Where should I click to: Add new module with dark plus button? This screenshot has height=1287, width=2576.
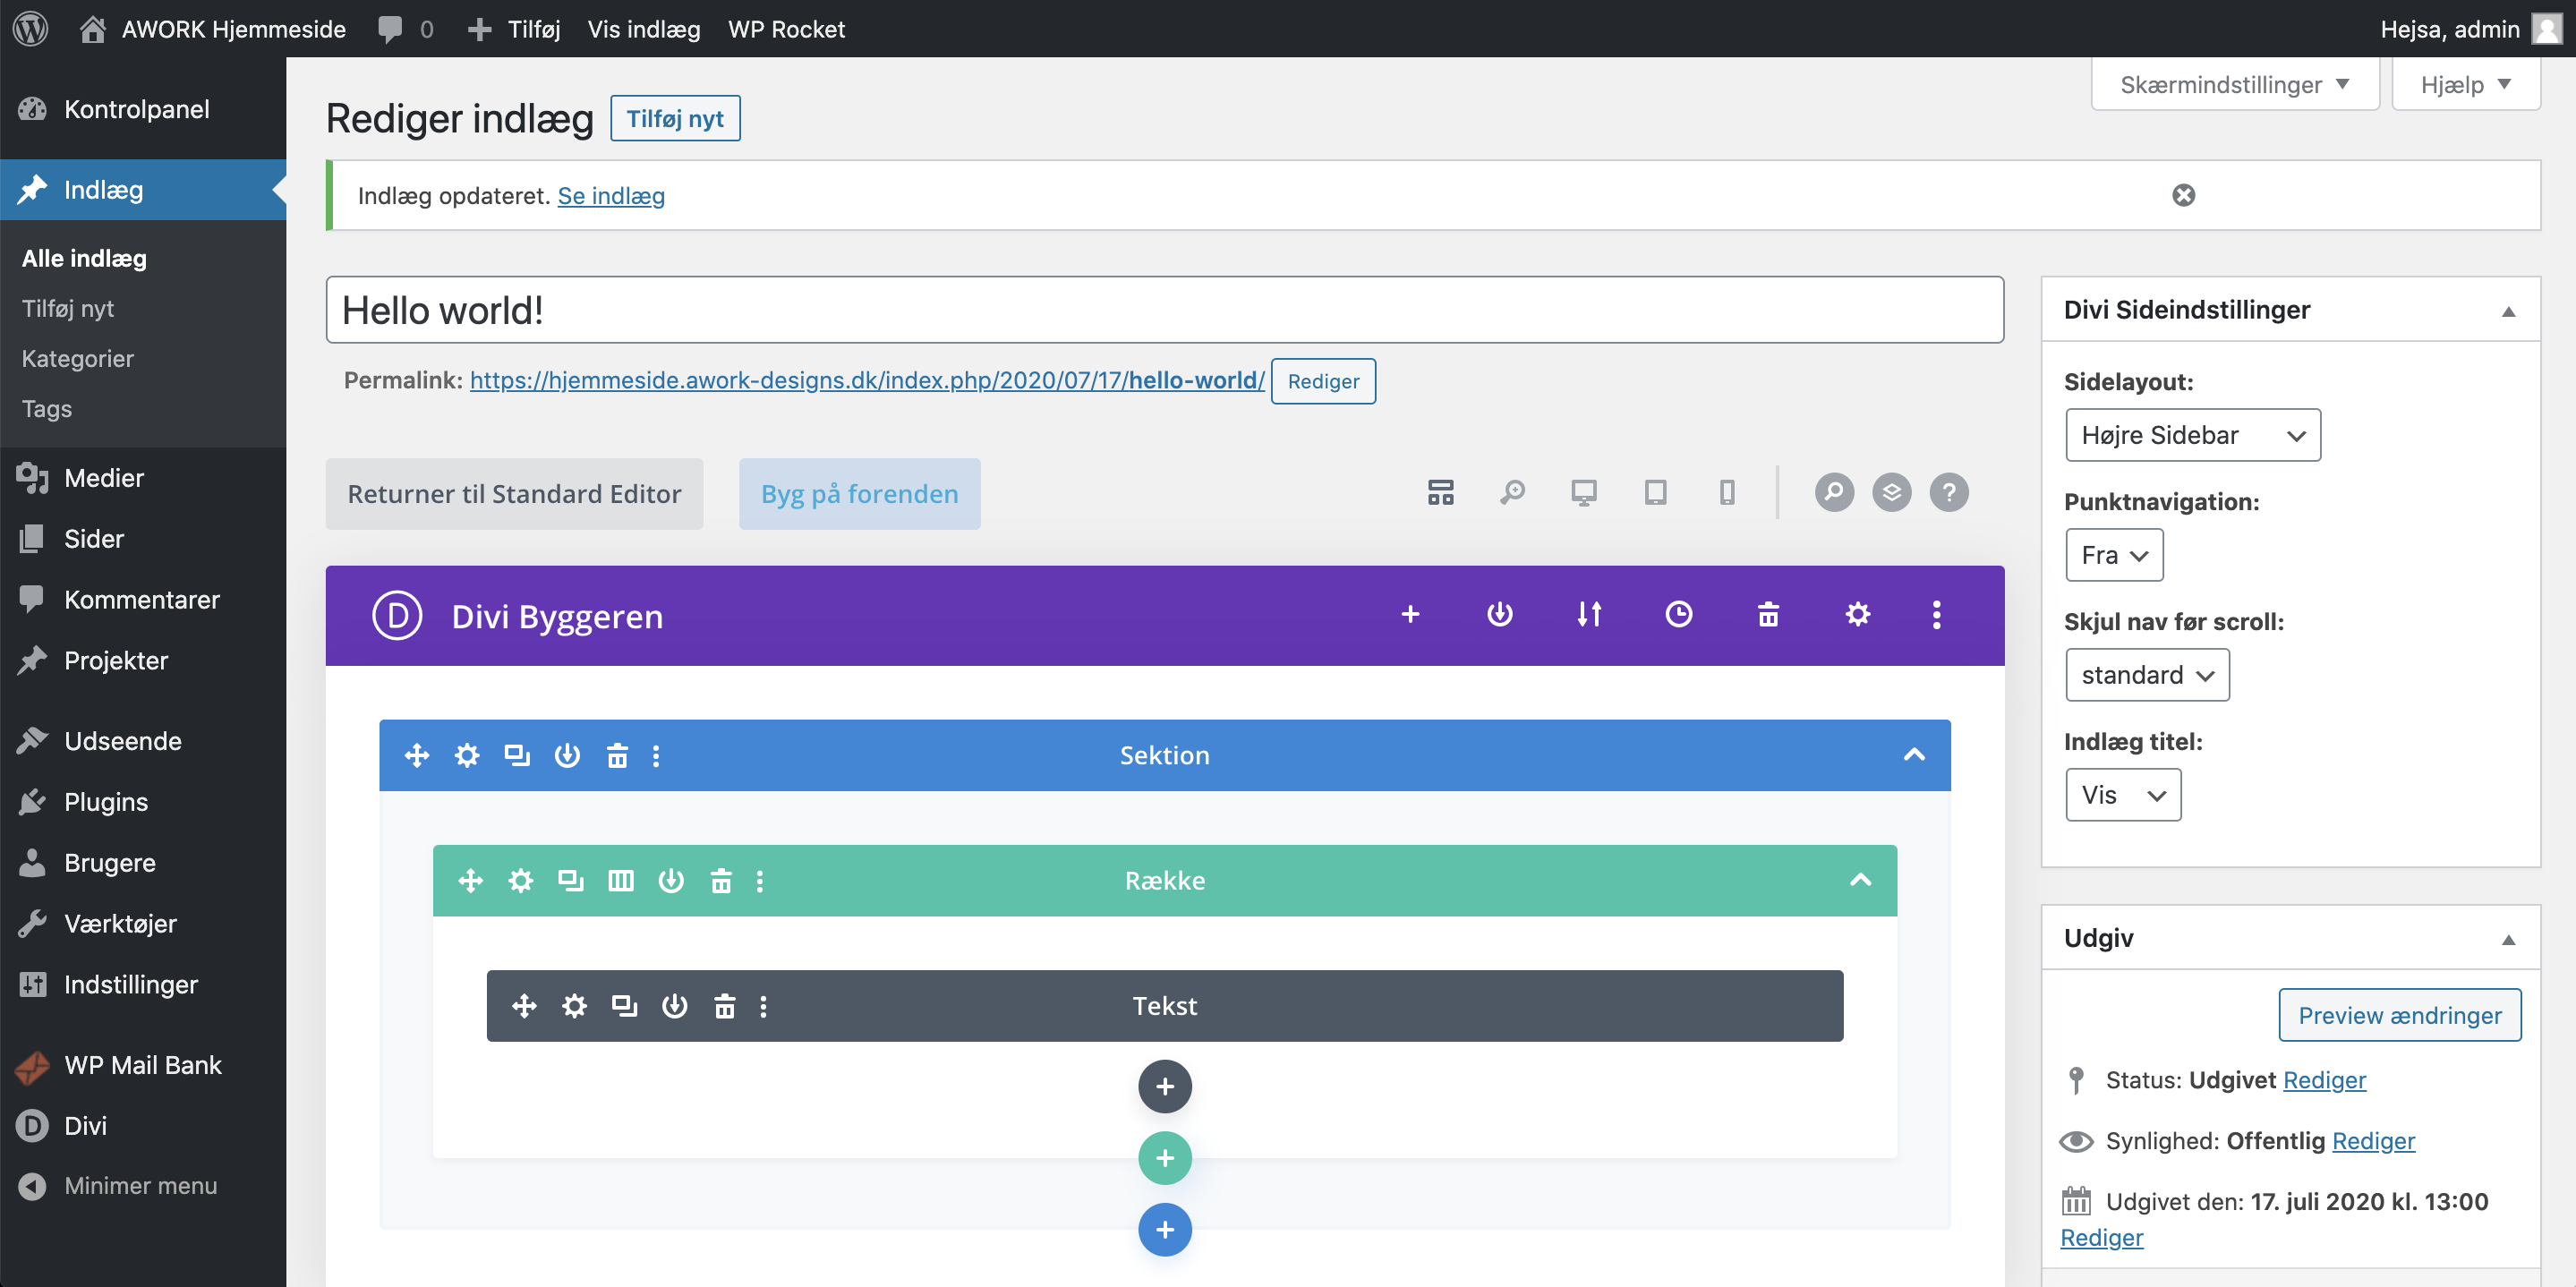pos(1164,1086)
